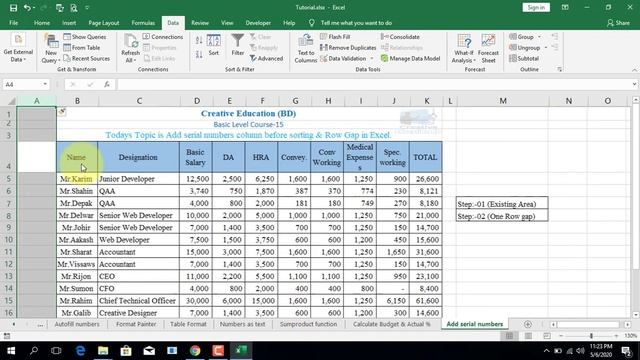
Task: Open the Insert tab
Action: point(69,23)
